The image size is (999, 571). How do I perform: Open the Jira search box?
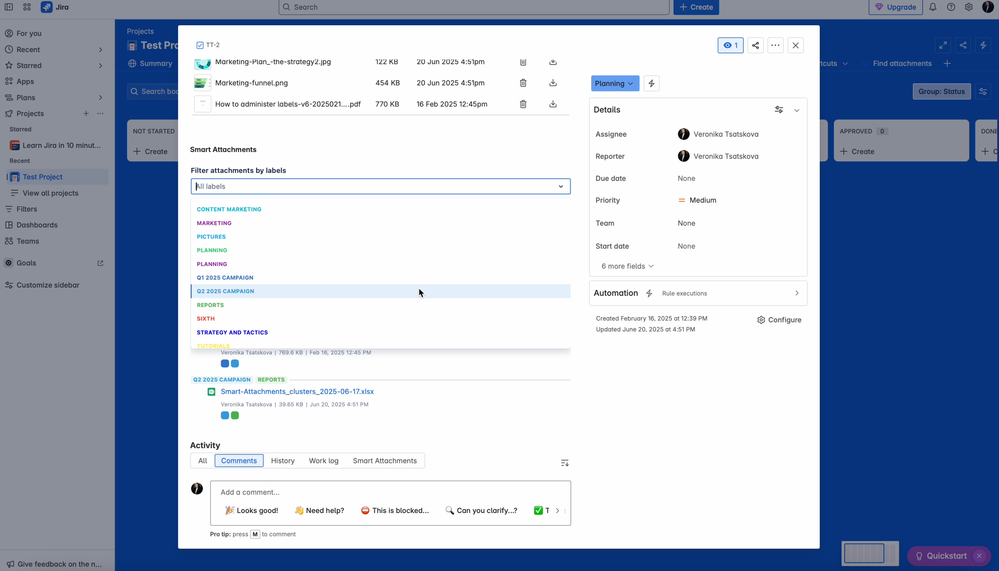click(474, 7)
